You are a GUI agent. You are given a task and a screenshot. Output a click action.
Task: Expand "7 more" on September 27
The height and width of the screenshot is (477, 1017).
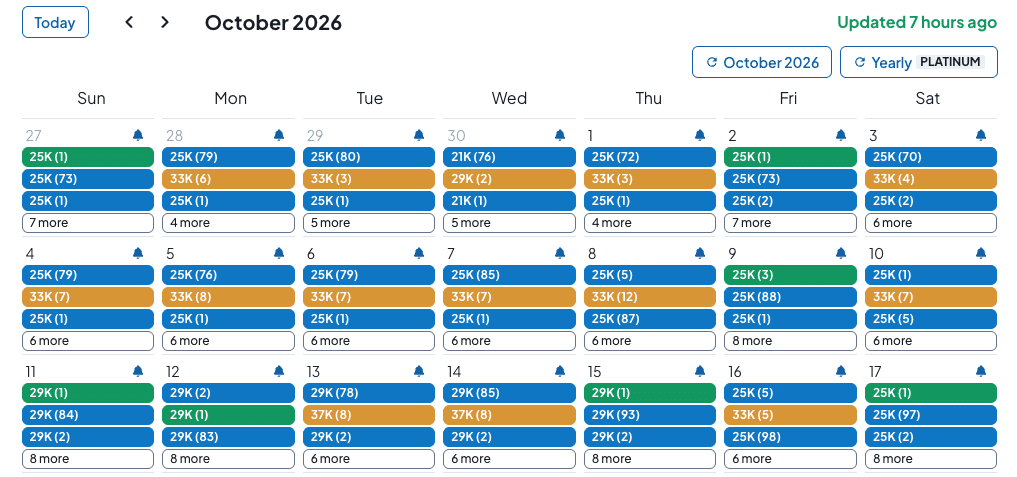88,223
